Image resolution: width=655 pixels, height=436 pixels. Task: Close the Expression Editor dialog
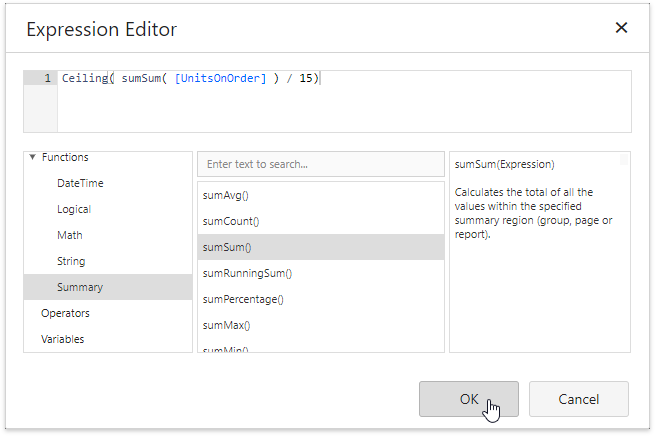point(621,28)
